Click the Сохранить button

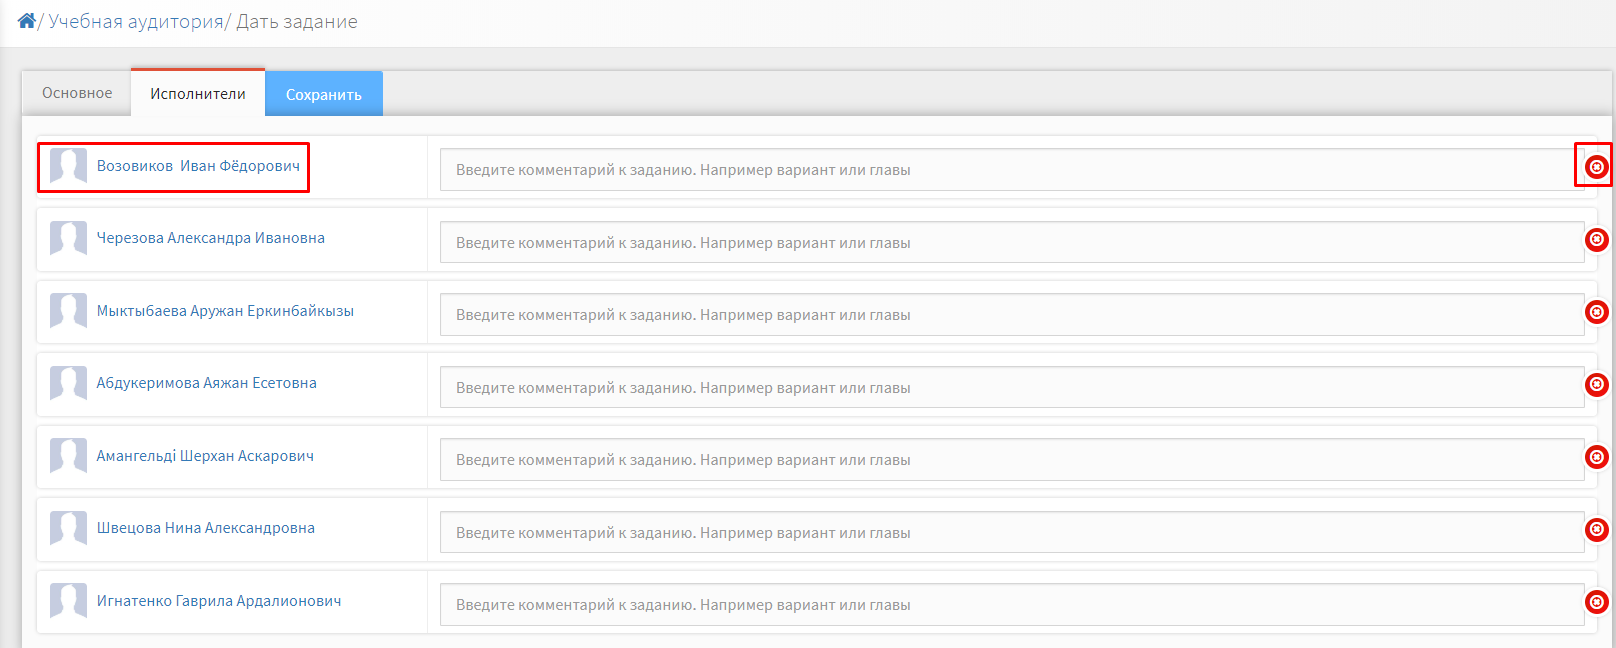pyautogui.click(x=324, y=94)
